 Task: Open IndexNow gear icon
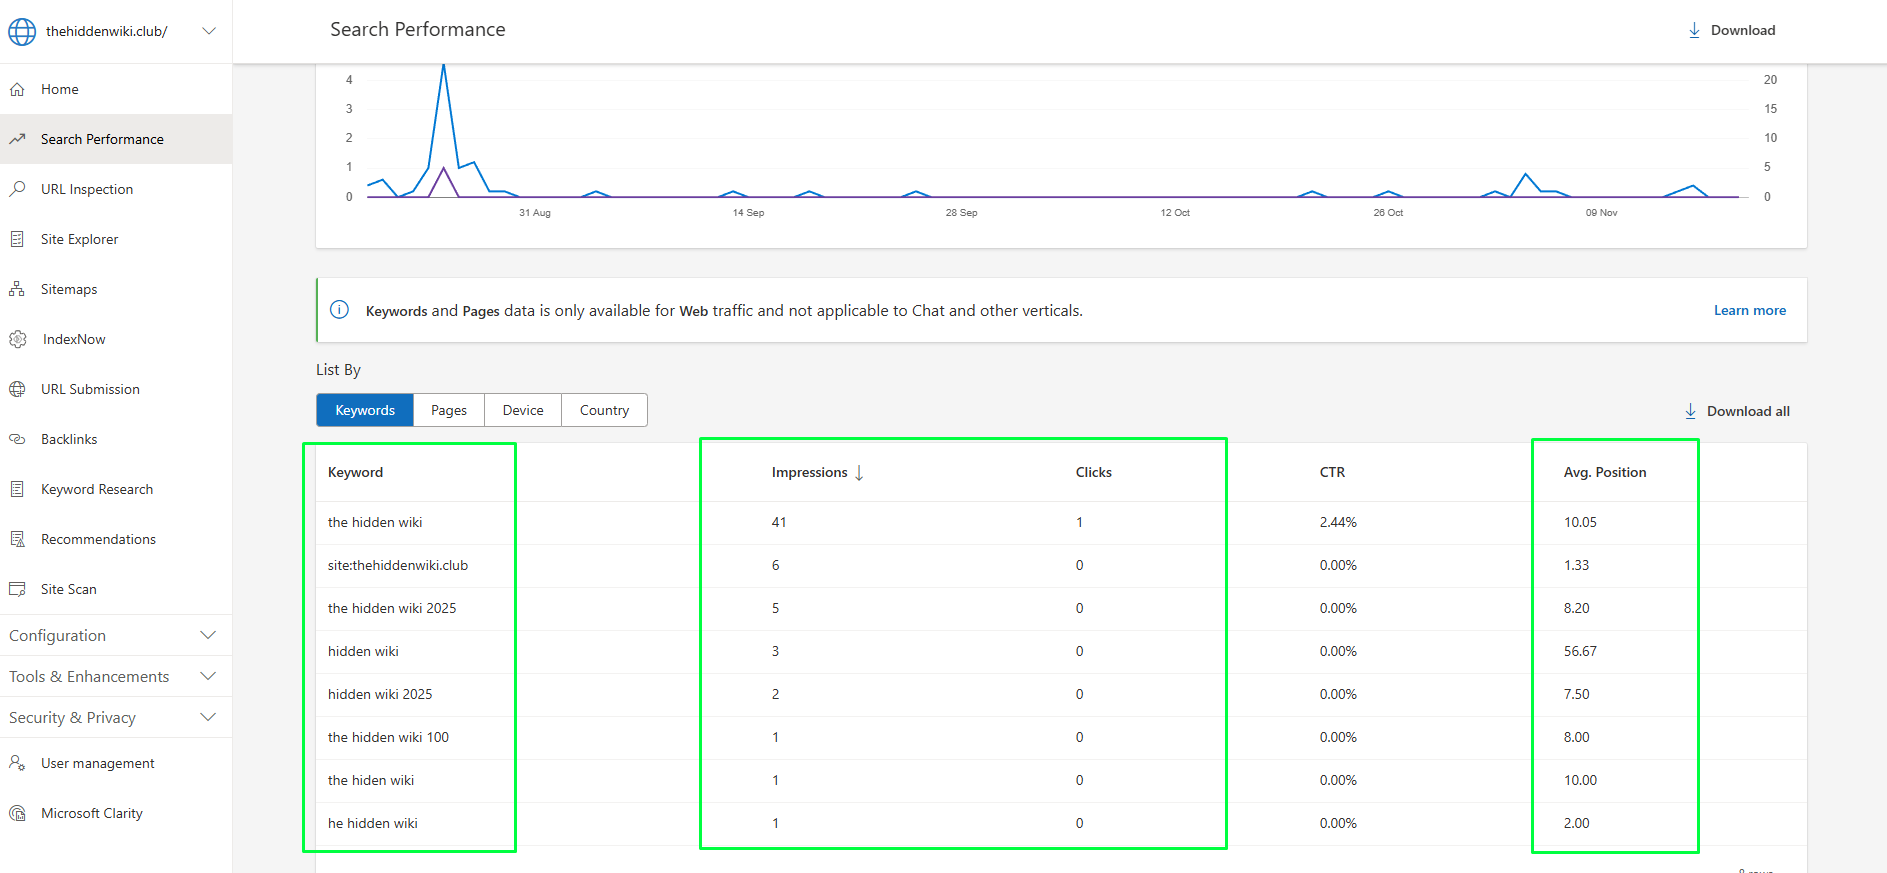[18, 339]
